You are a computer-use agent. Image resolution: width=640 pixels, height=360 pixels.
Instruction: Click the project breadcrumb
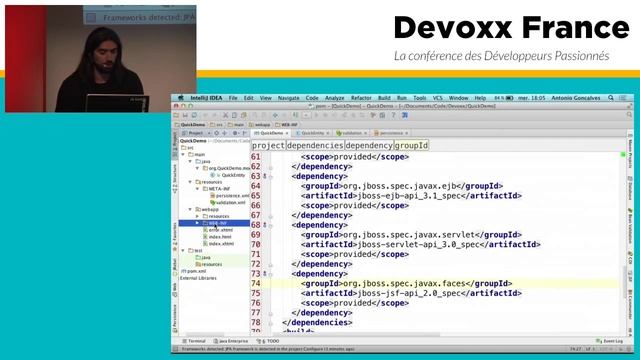coord(268,145)
